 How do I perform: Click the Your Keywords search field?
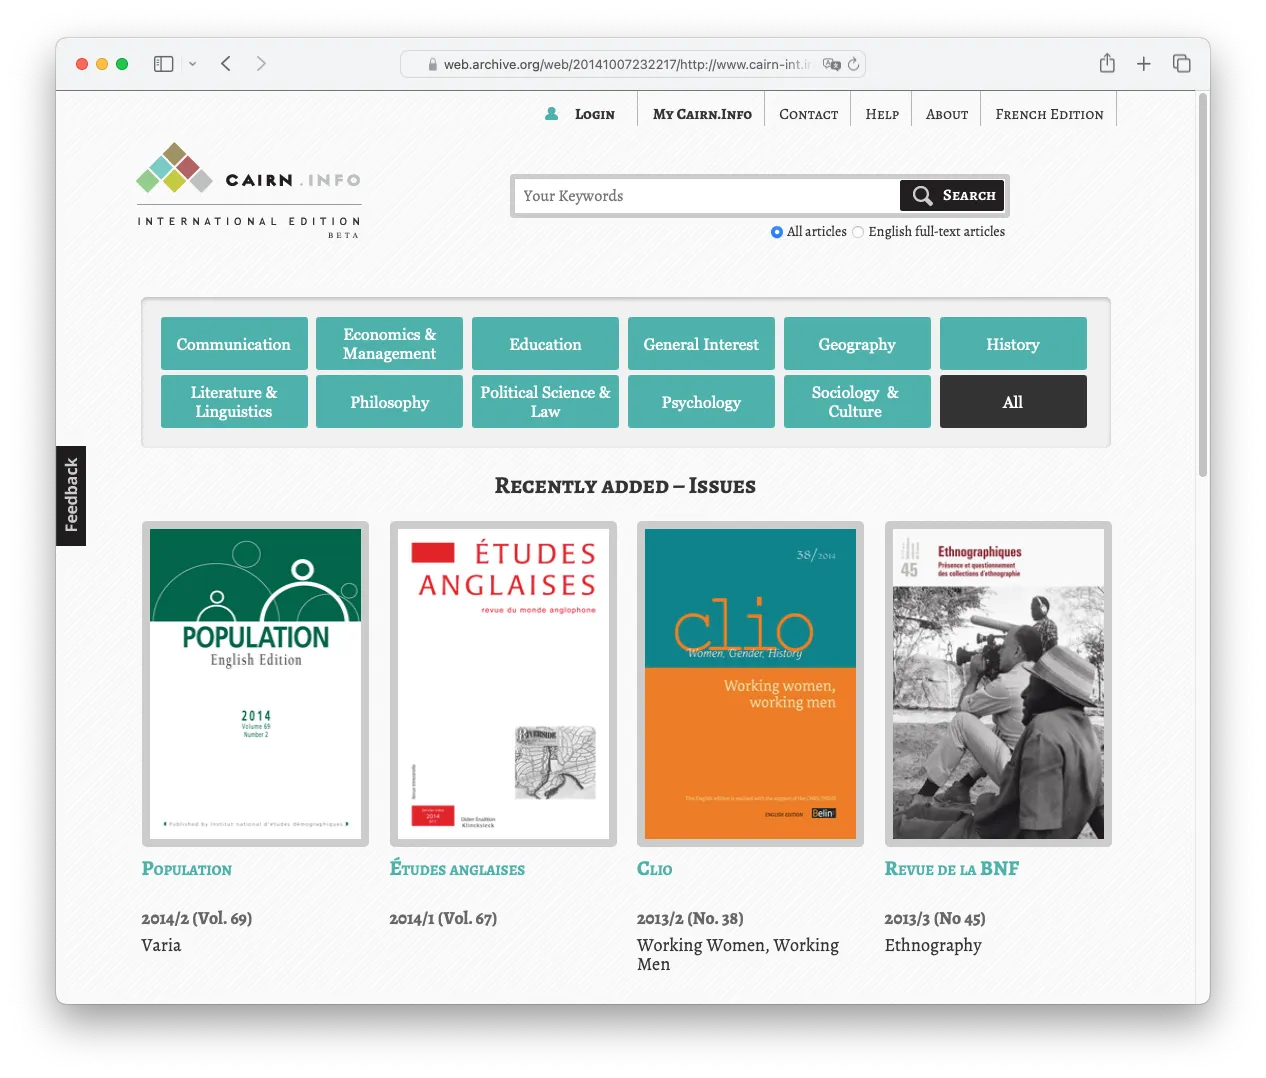coord(706,196)
